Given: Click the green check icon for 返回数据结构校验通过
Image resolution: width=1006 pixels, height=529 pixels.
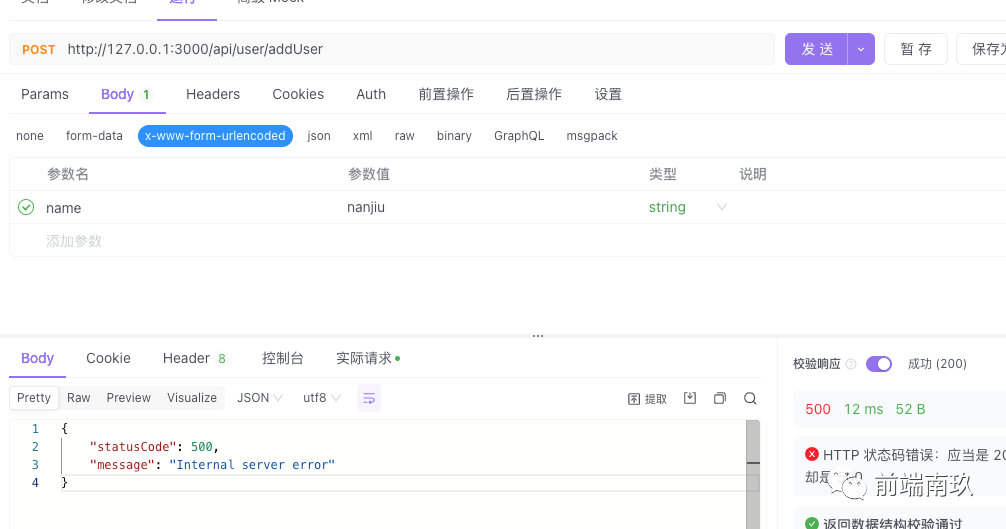Looking at the screenshot, I should point(811,523).
